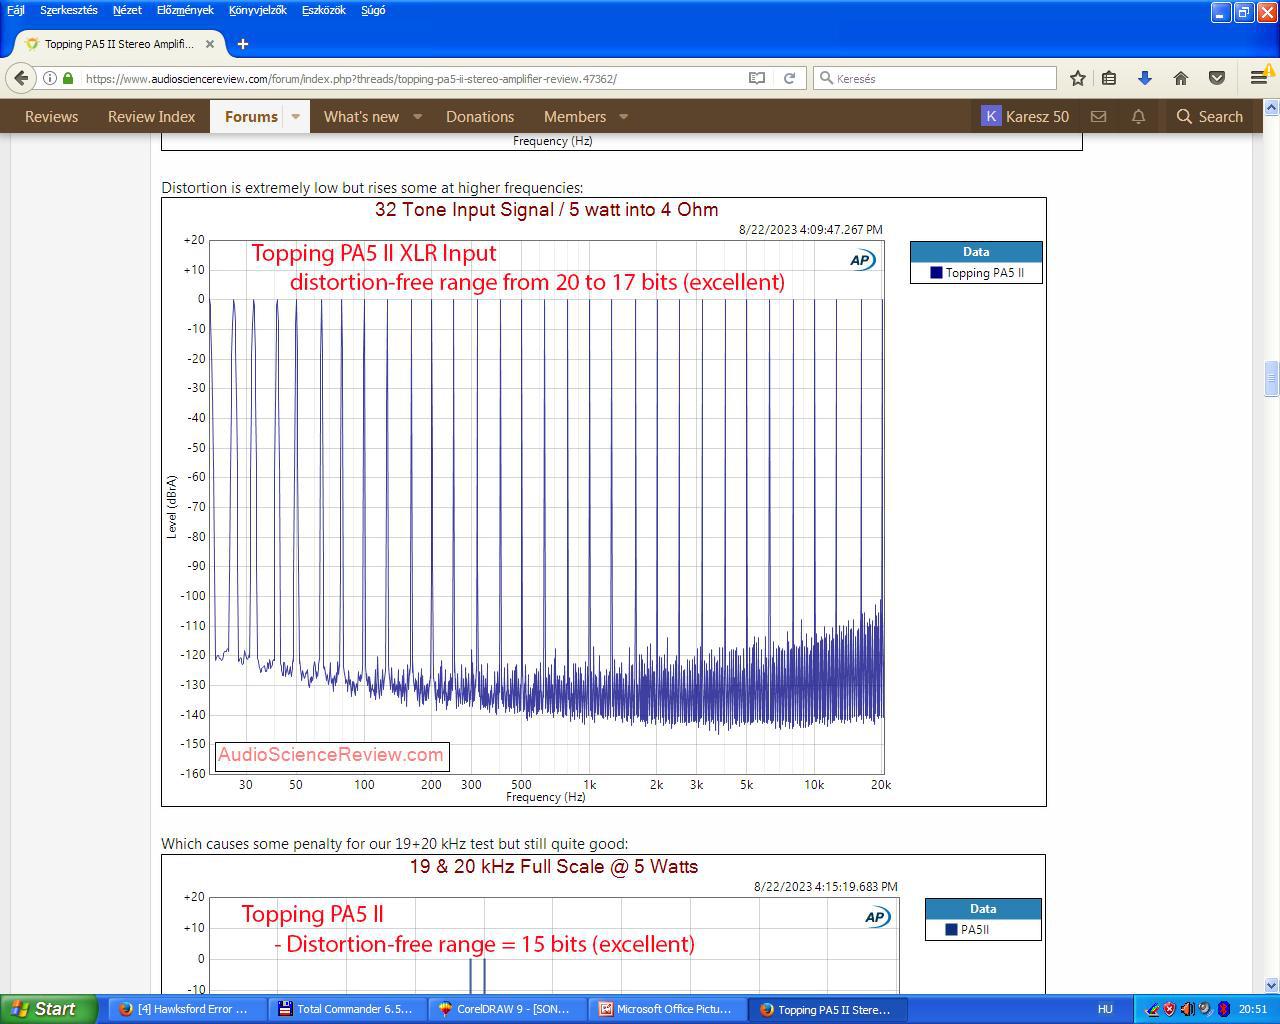Viewport: 1280px width, 1024px height.
Task: Switch to Microsoft Office Picture taskbar window
Action: pos(666,1009)
